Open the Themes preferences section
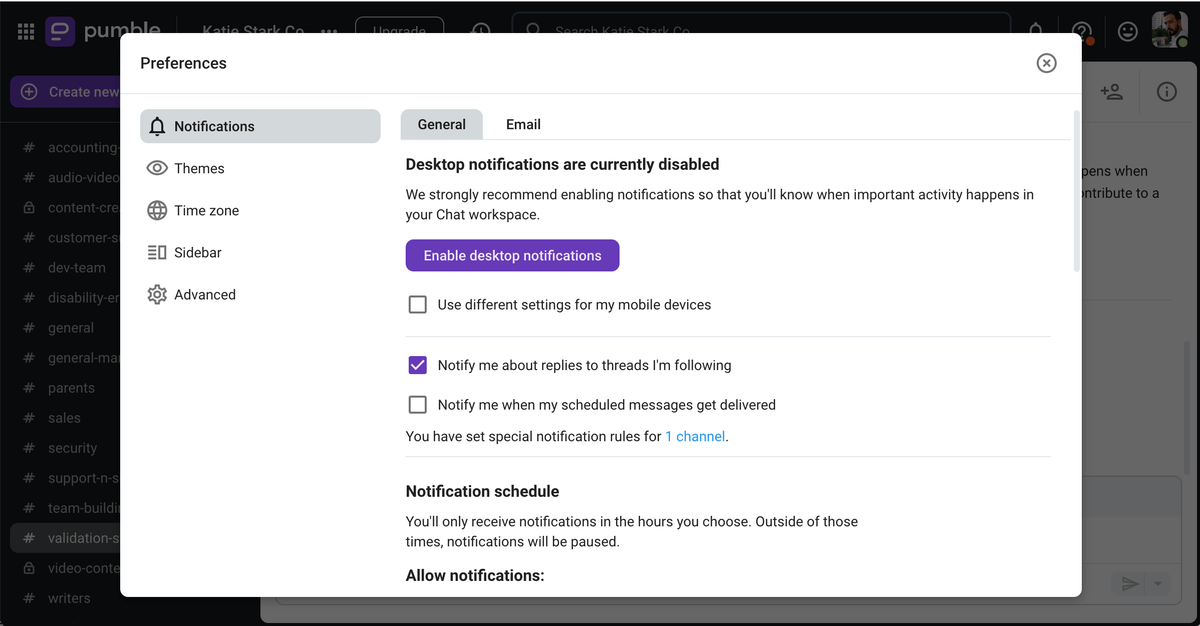The width and height of the screenshot is (1200, 626). (199, 168)
